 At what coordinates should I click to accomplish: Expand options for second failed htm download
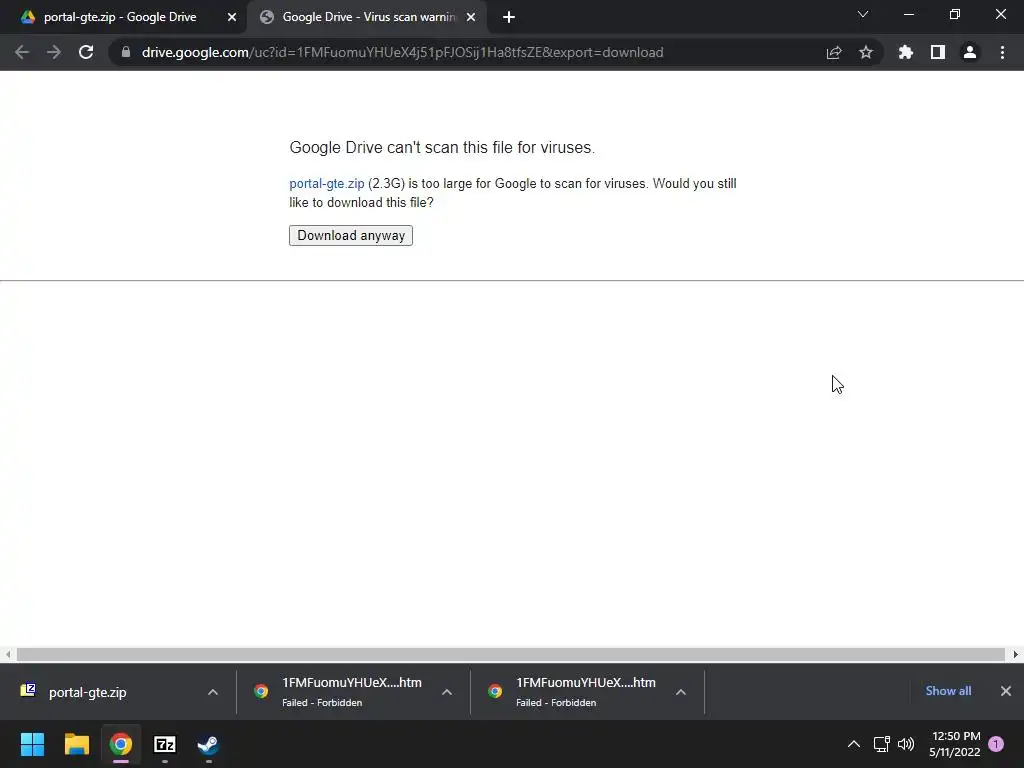coord(680,692)
